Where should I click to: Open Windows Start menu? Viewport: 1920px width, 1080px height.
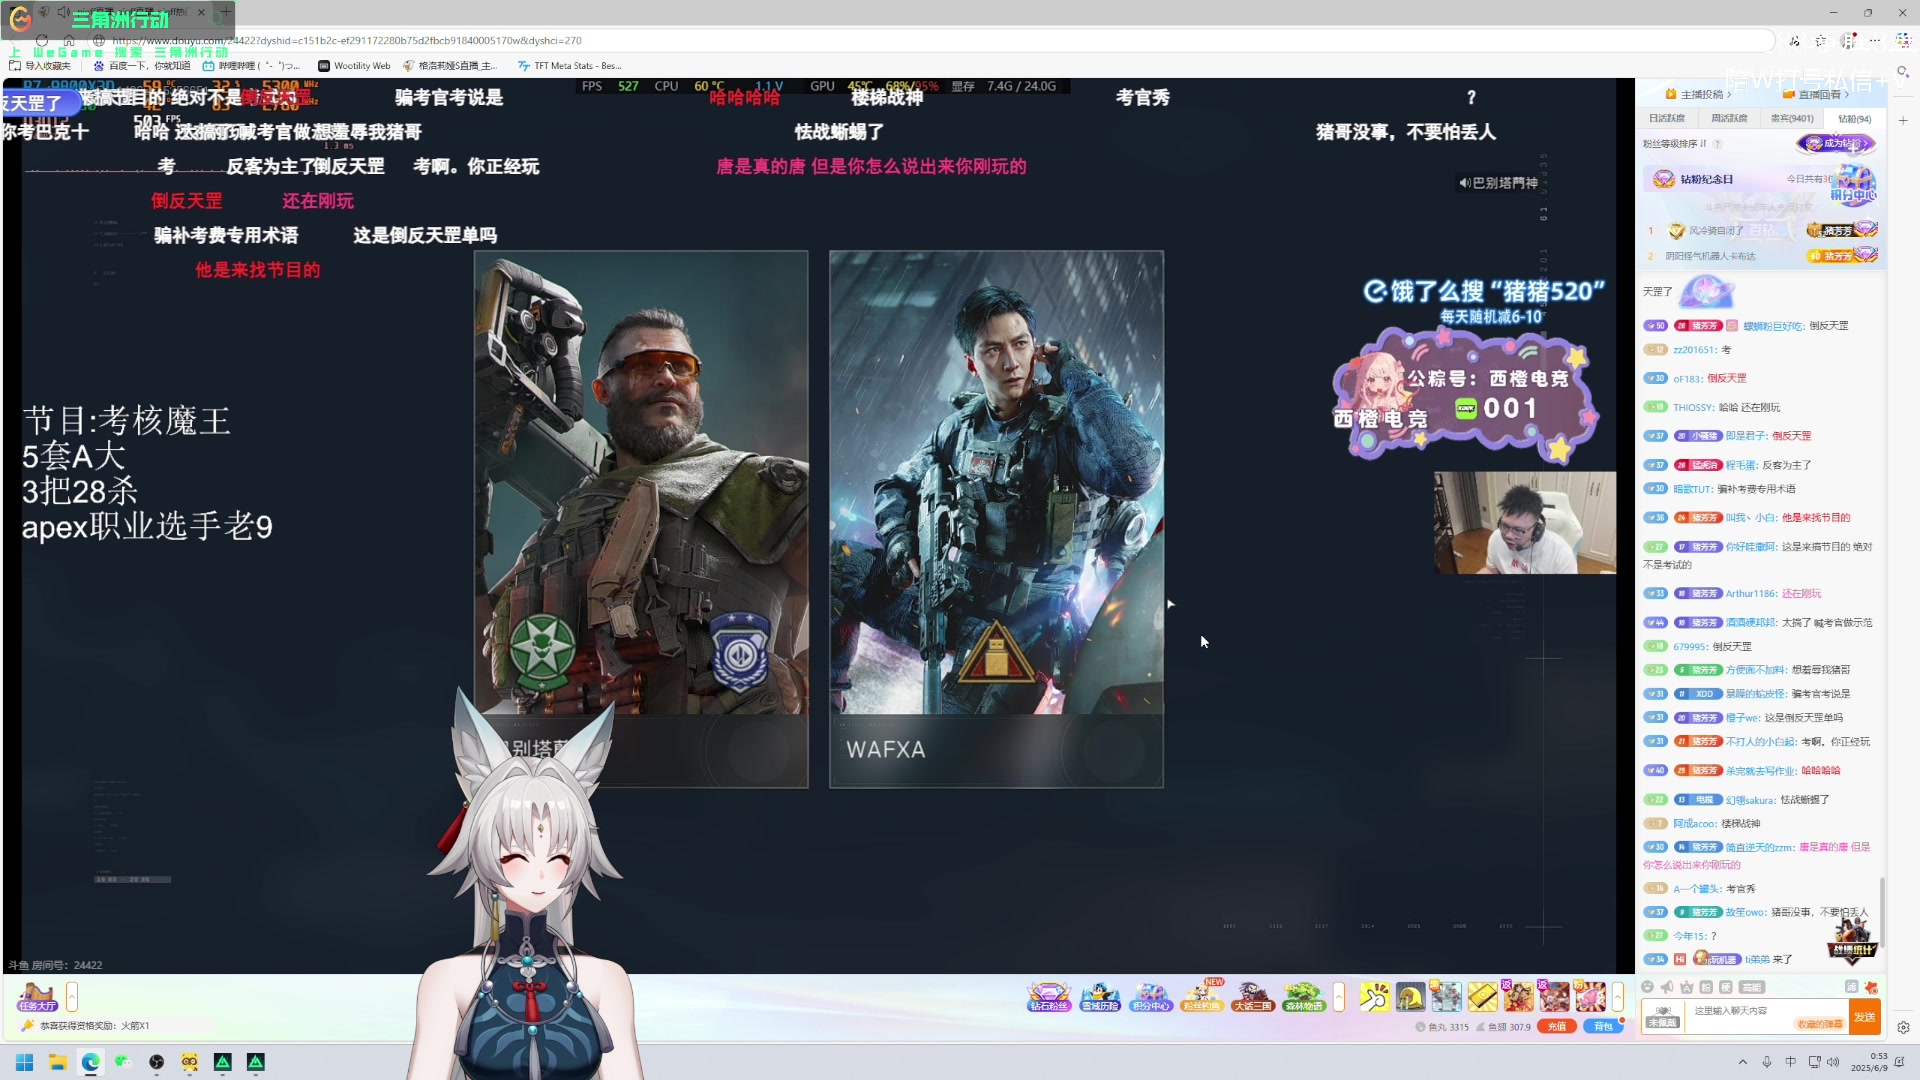pos(25,1062)
